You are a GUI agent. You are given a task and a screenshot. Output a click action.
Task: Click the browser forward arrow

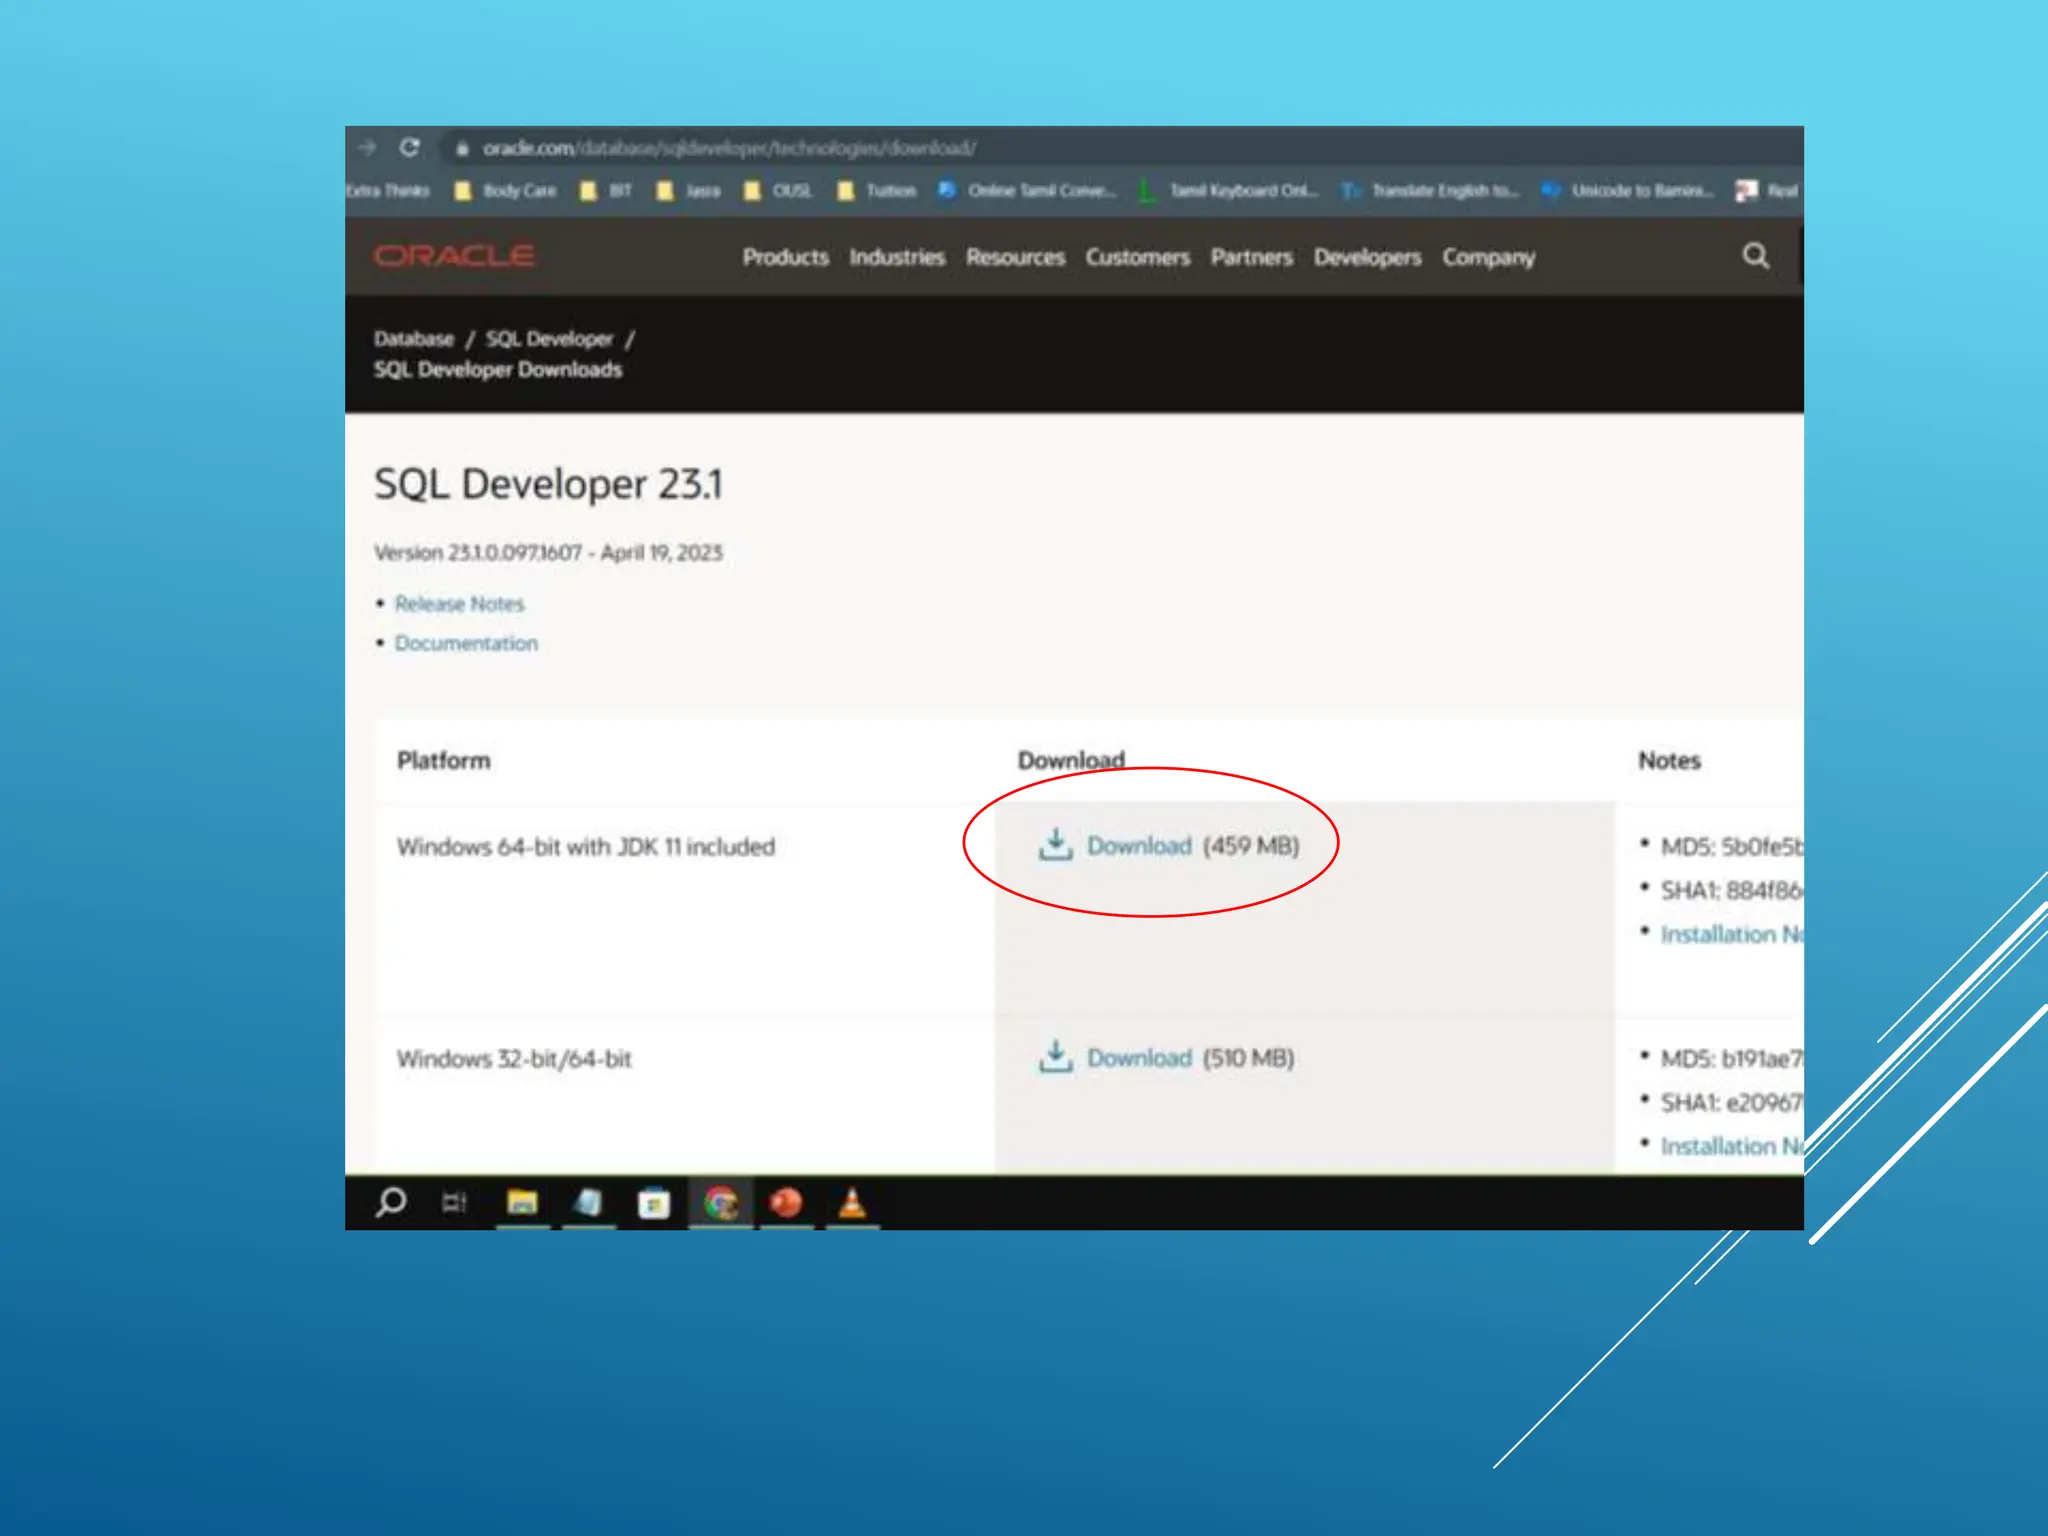point(367,147)
